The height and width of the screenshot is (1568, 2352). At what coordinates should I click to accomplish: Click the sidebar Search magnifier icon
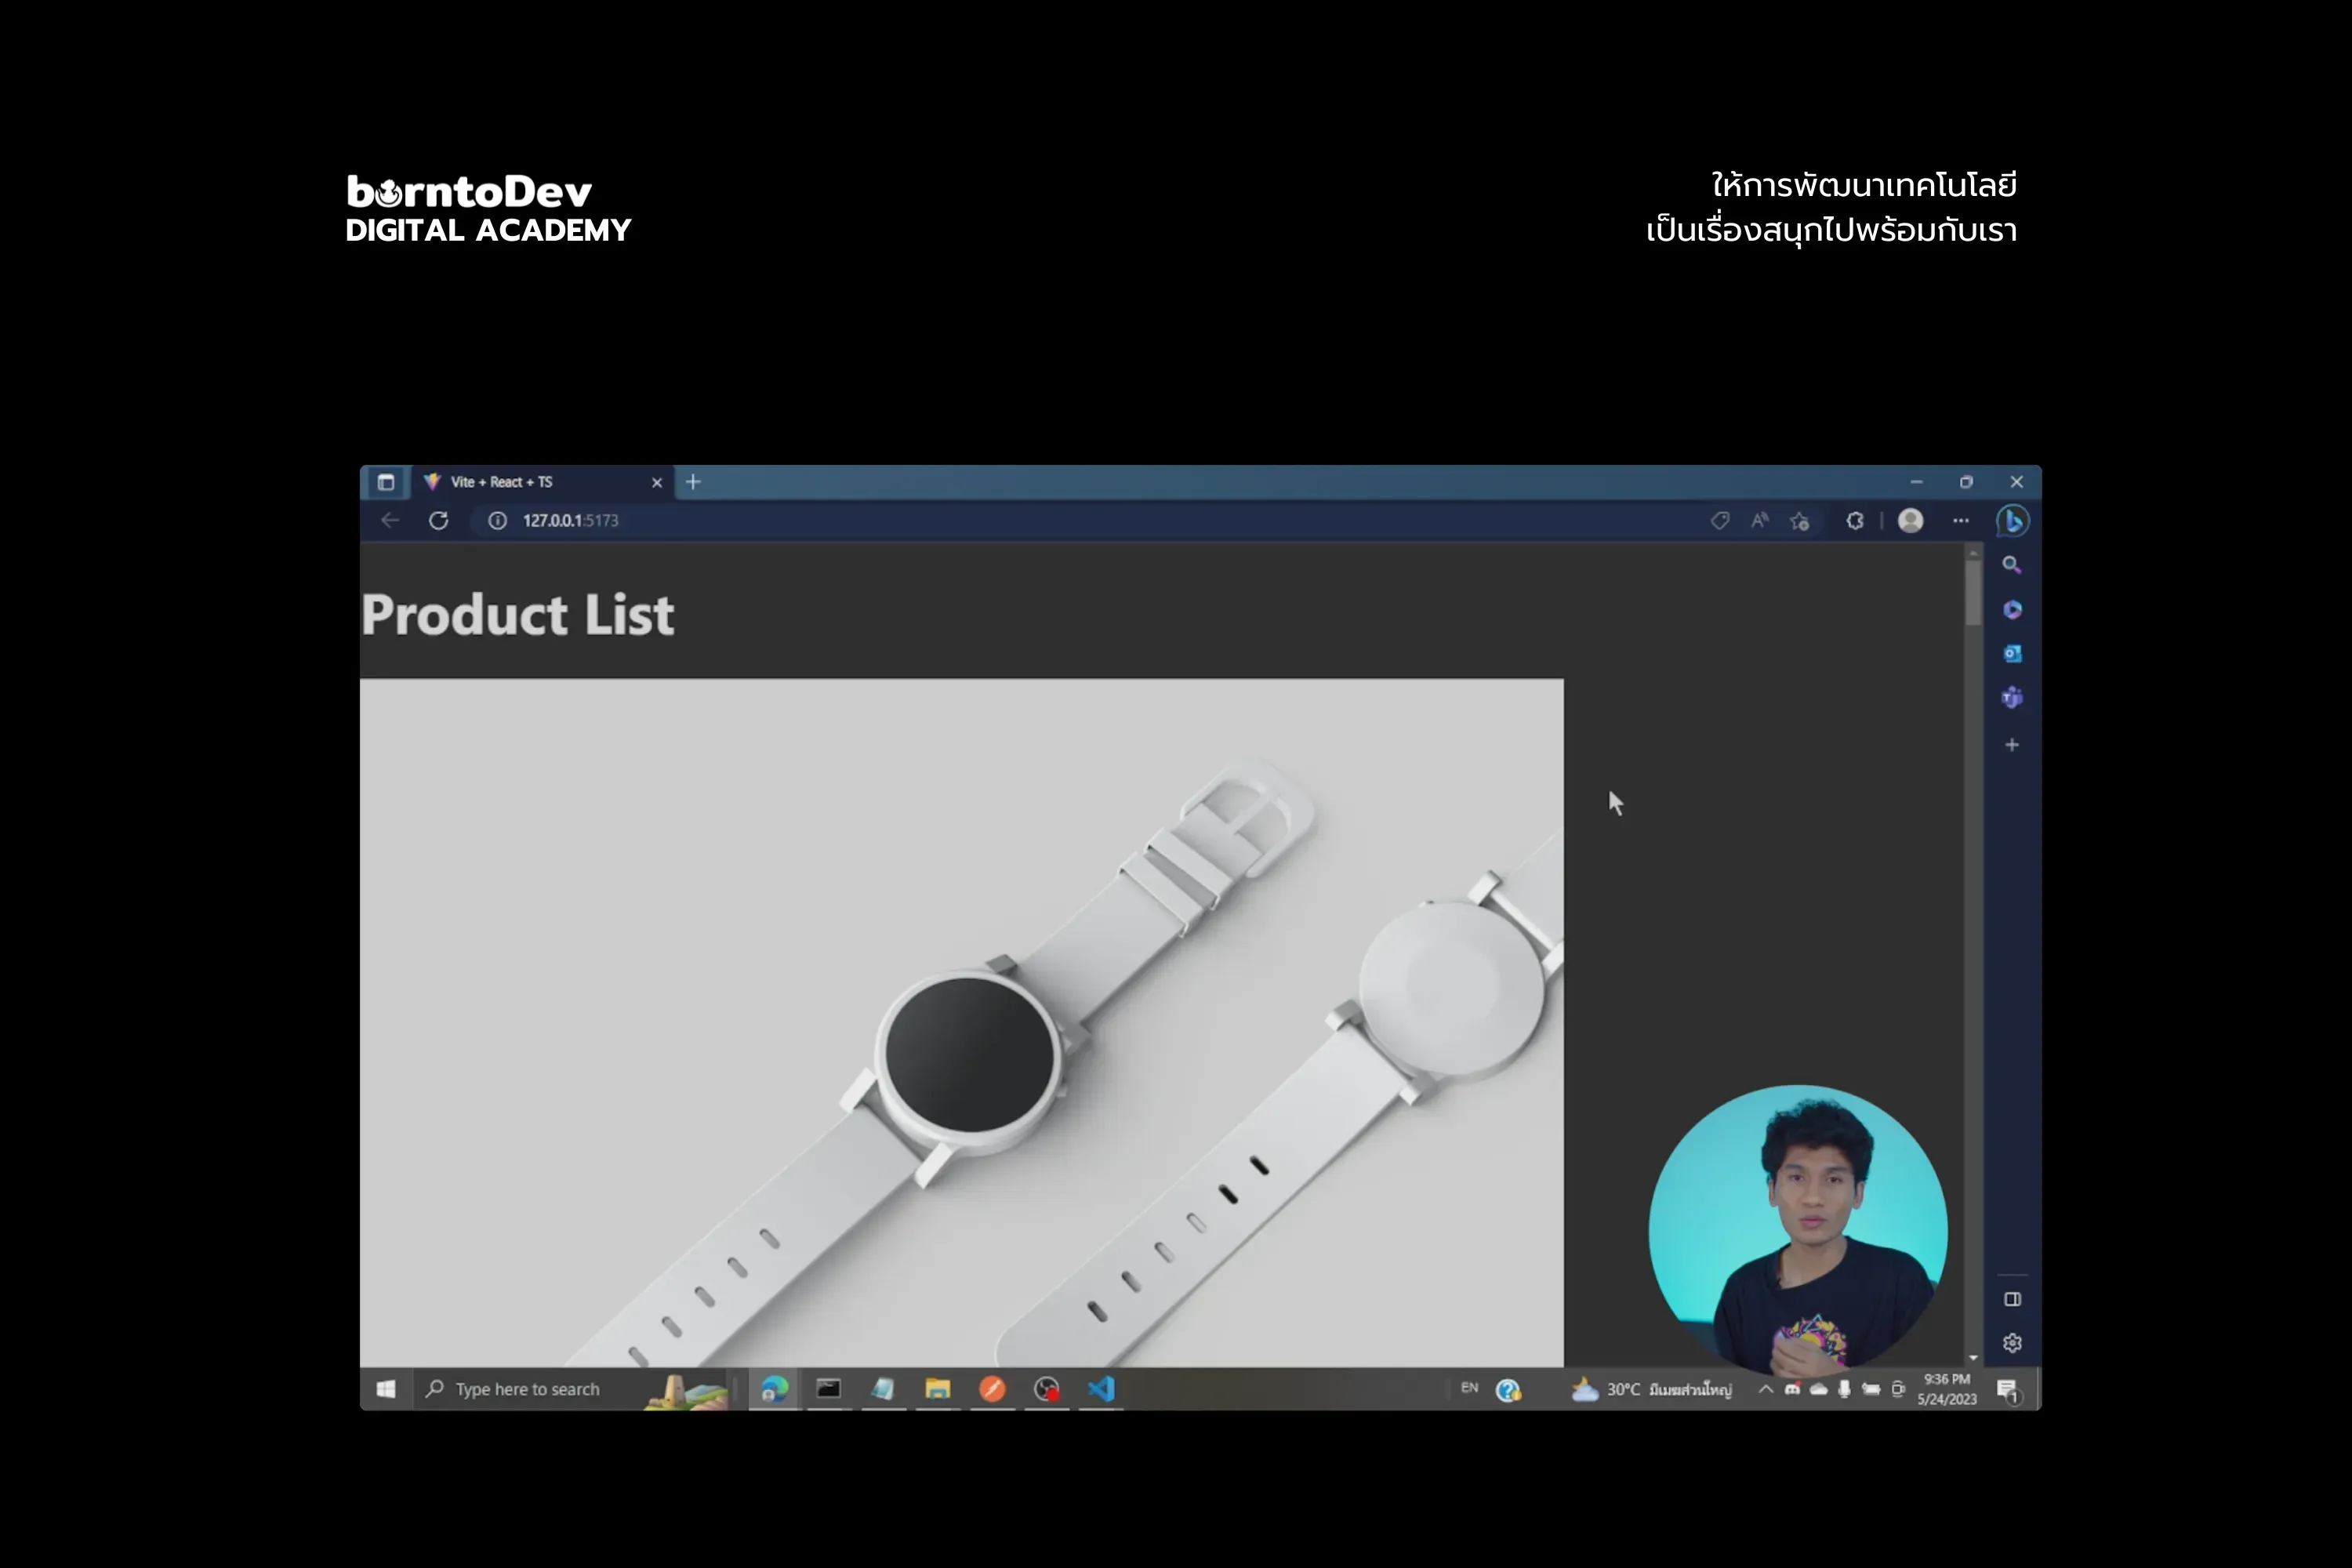click(2011, 565)
